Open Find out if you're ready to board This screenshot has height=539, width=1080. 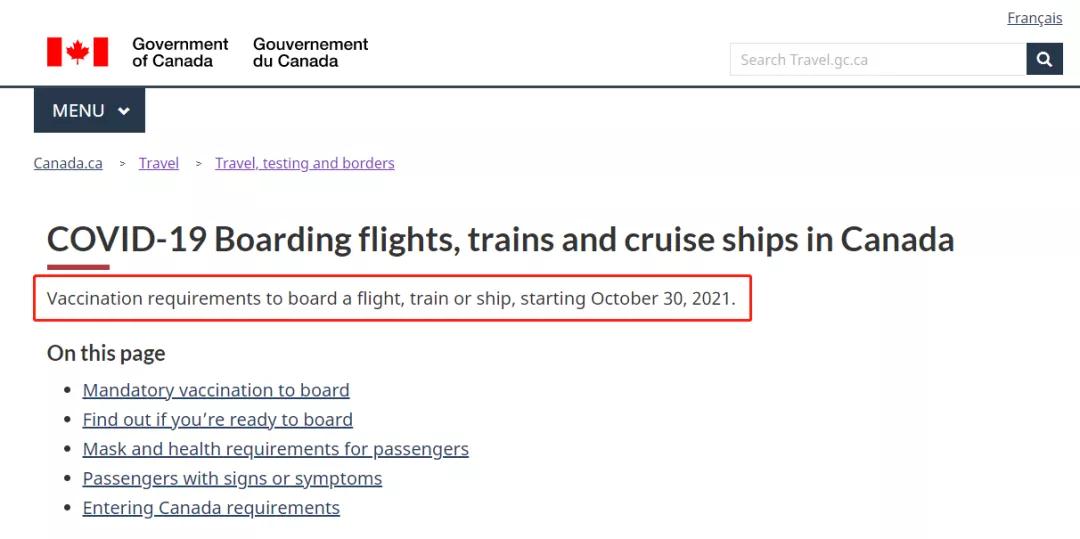coord(218,420)
